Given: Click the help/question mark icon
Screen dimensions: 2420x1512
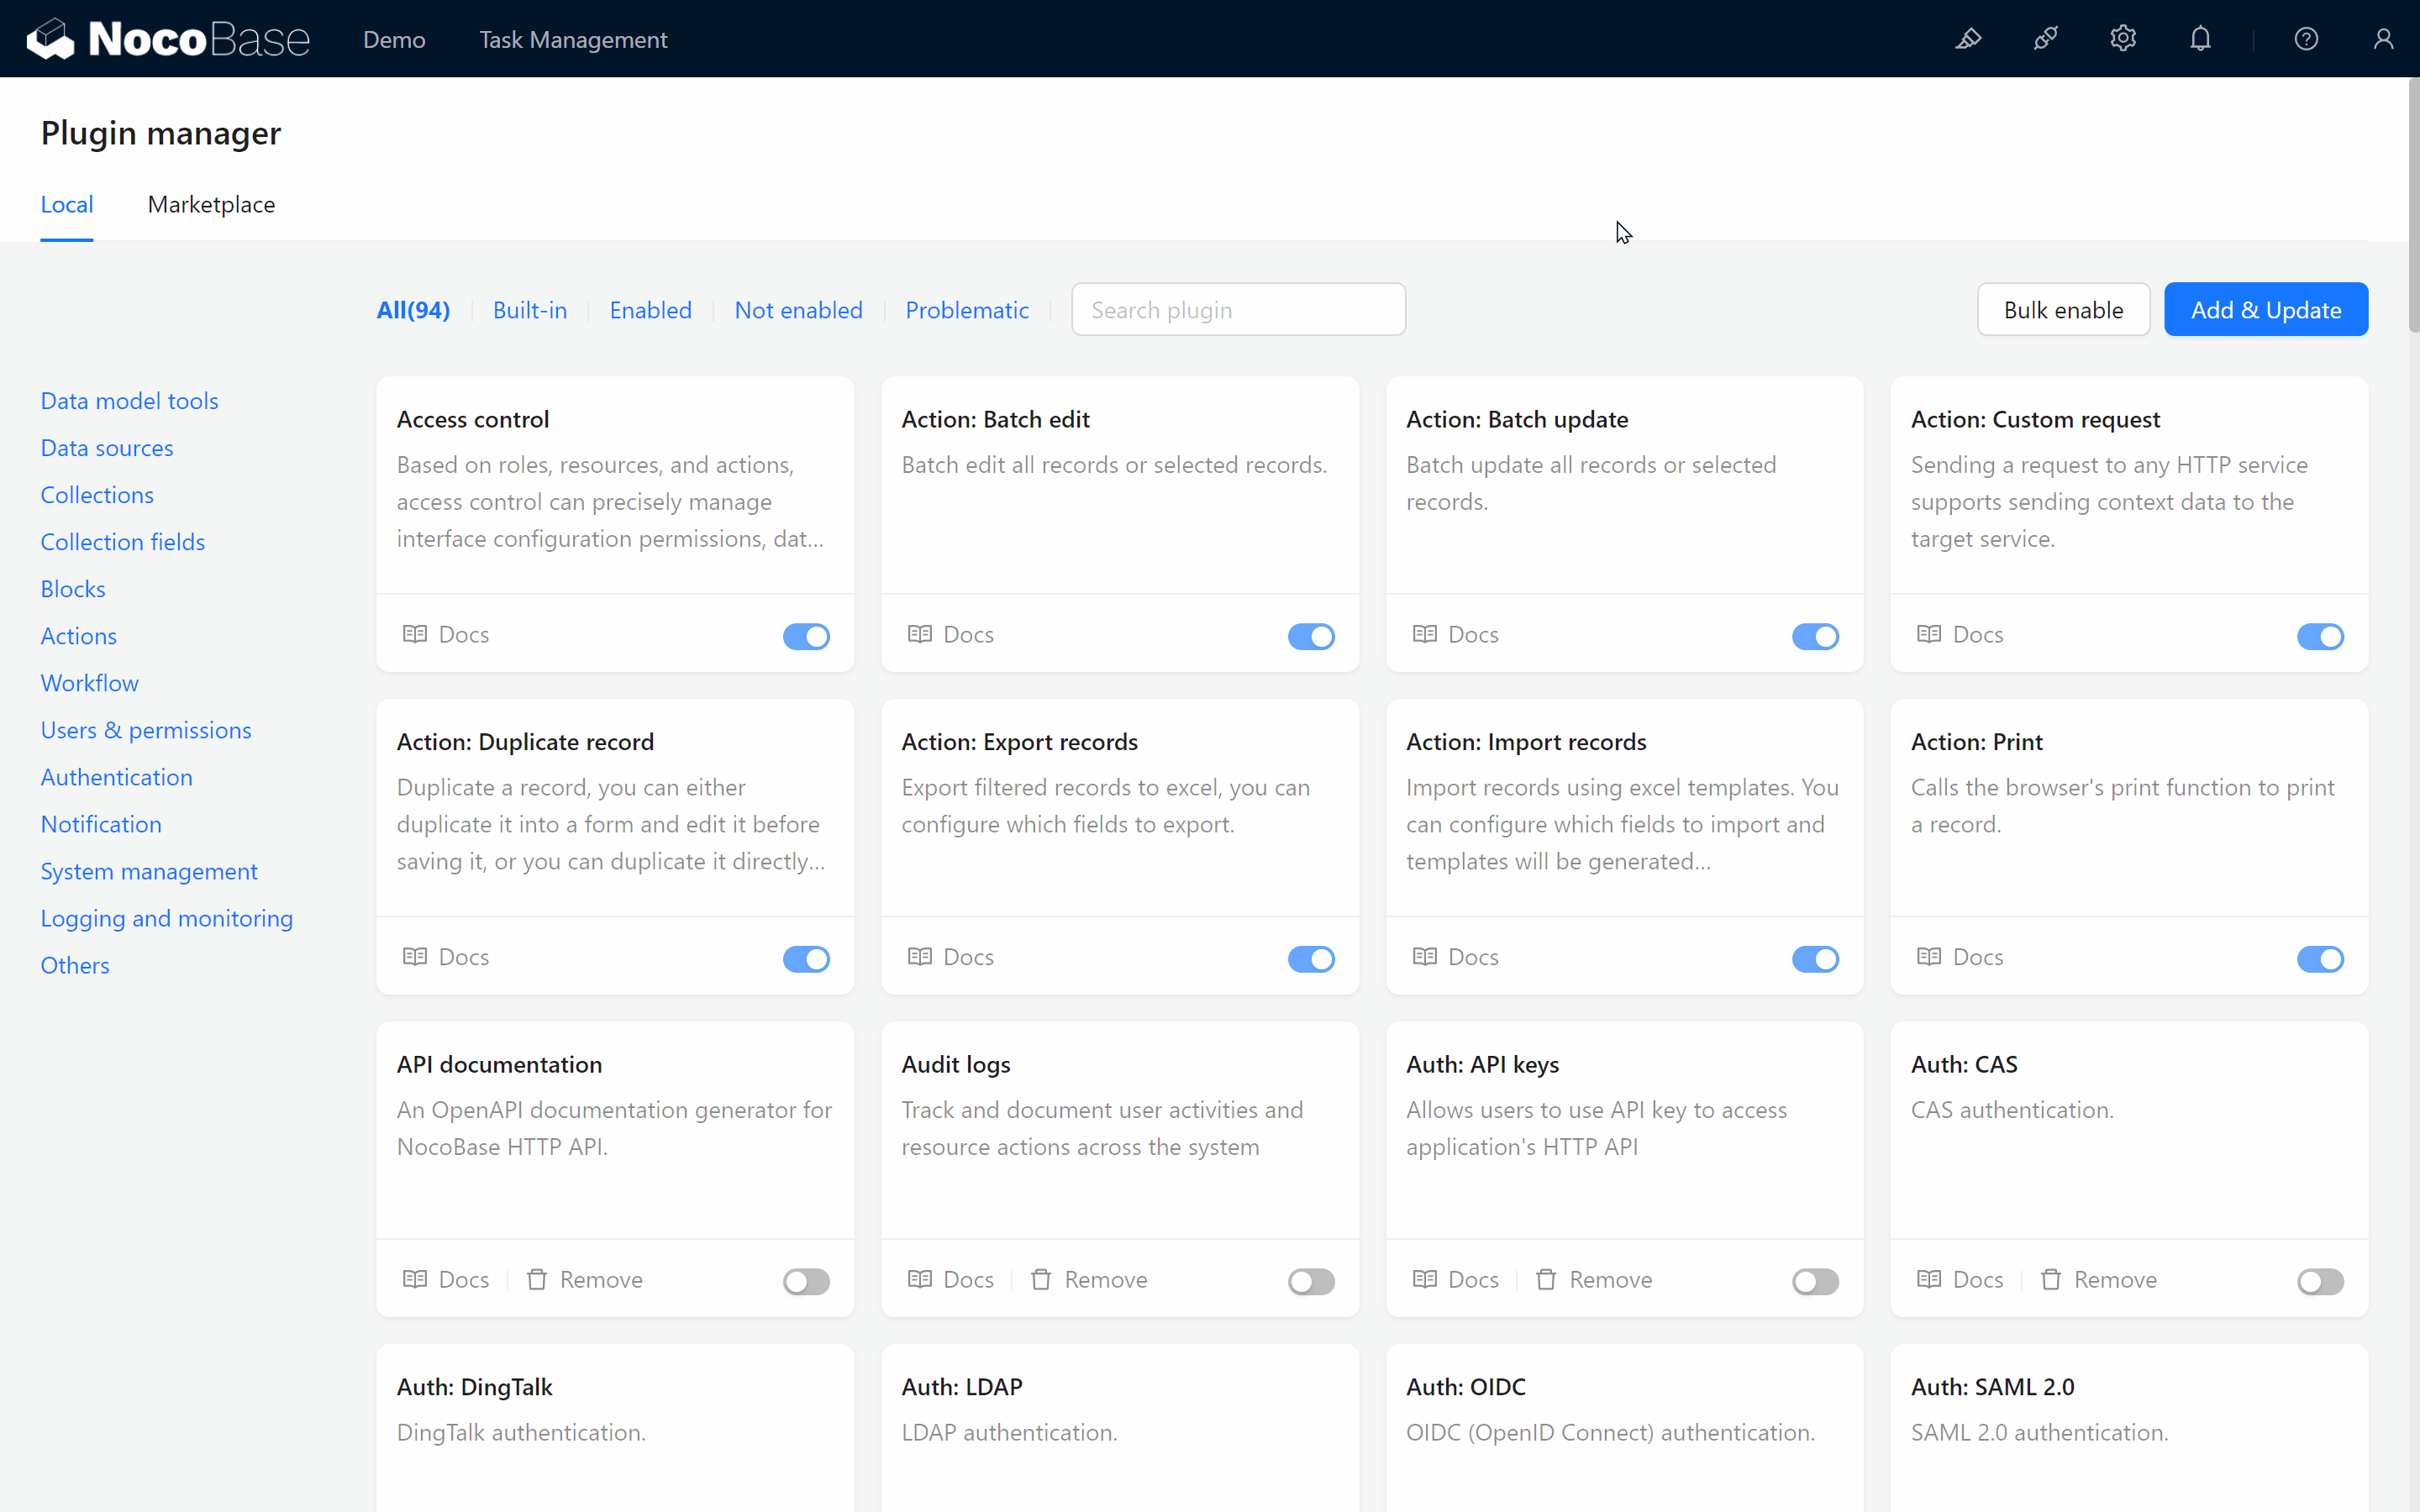Looking at the screenshot, I should 2307,39.
